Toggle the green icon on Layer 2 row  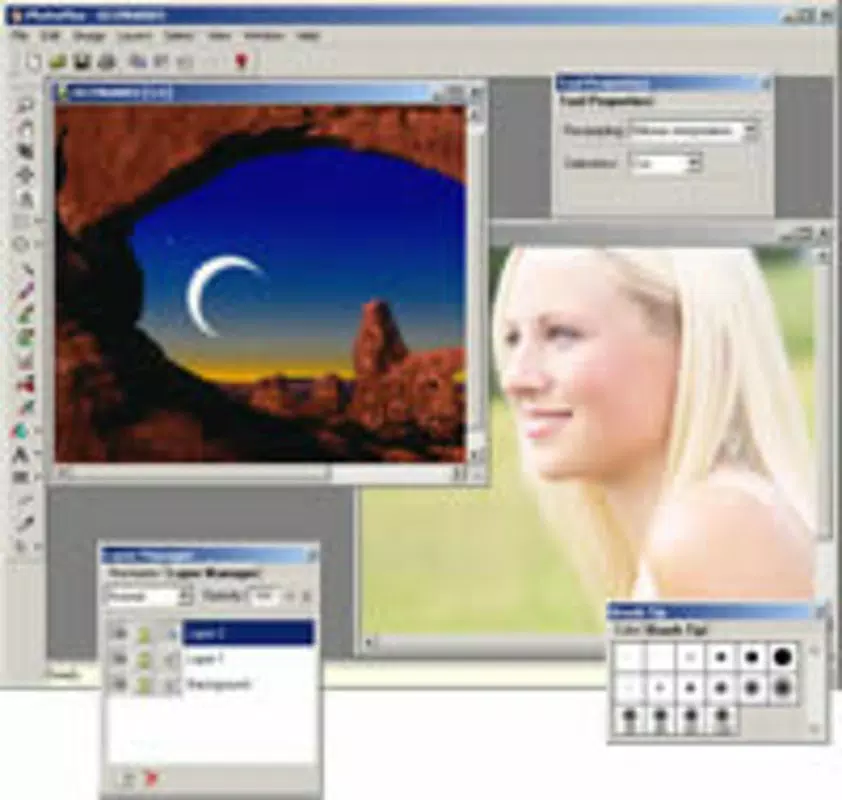[x=144, y=635]
